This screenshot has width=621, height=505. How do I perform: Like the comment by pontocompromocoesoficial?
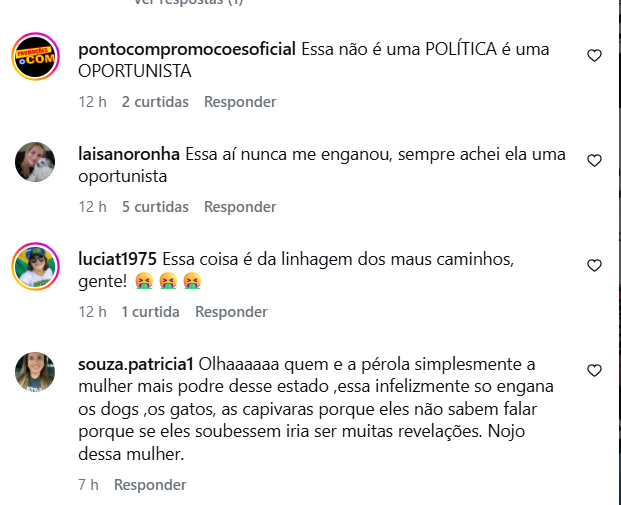click(594, 56)
